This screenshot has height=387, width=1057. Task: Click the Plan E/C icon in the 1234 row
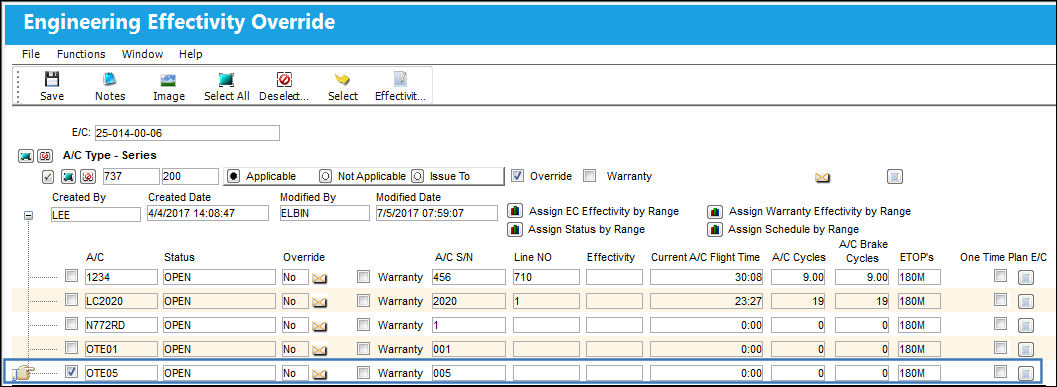click(1025, 277)
